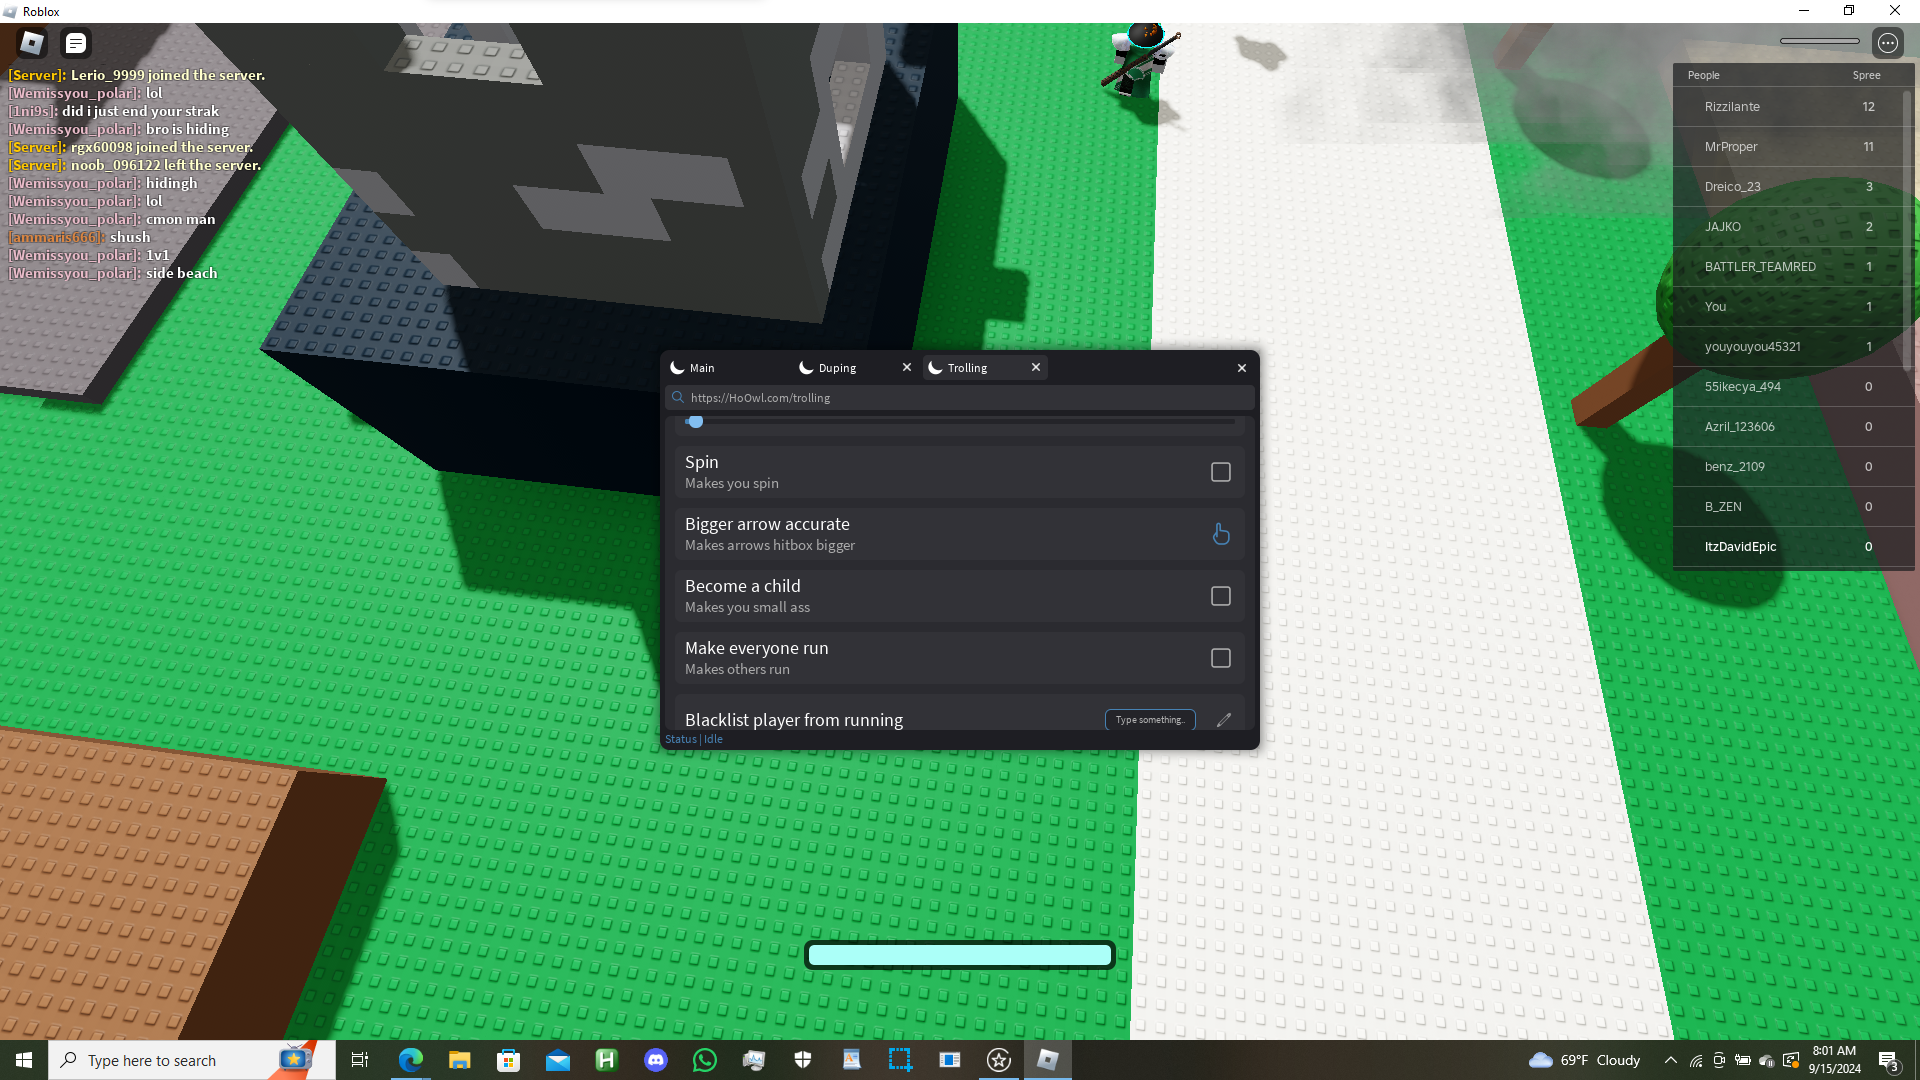Click the pencil icon beside Blacklist player
Screen dimensions: 1920x1080
1223,720
